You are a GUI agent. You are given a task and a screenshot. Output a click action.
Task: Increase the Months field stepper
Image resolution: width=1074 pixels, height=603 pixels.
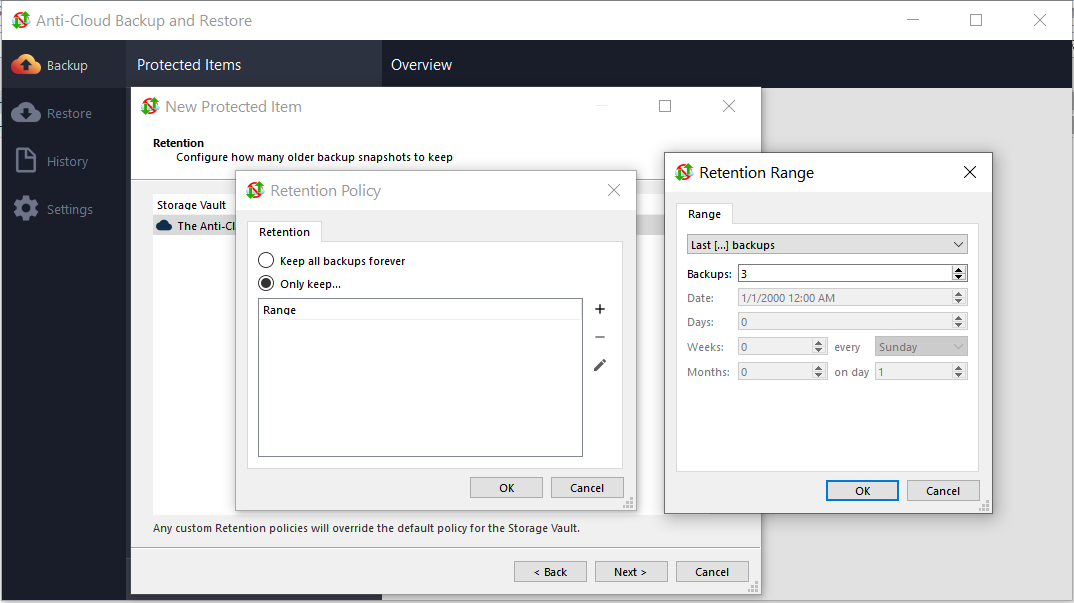click(x=819, y=367)
